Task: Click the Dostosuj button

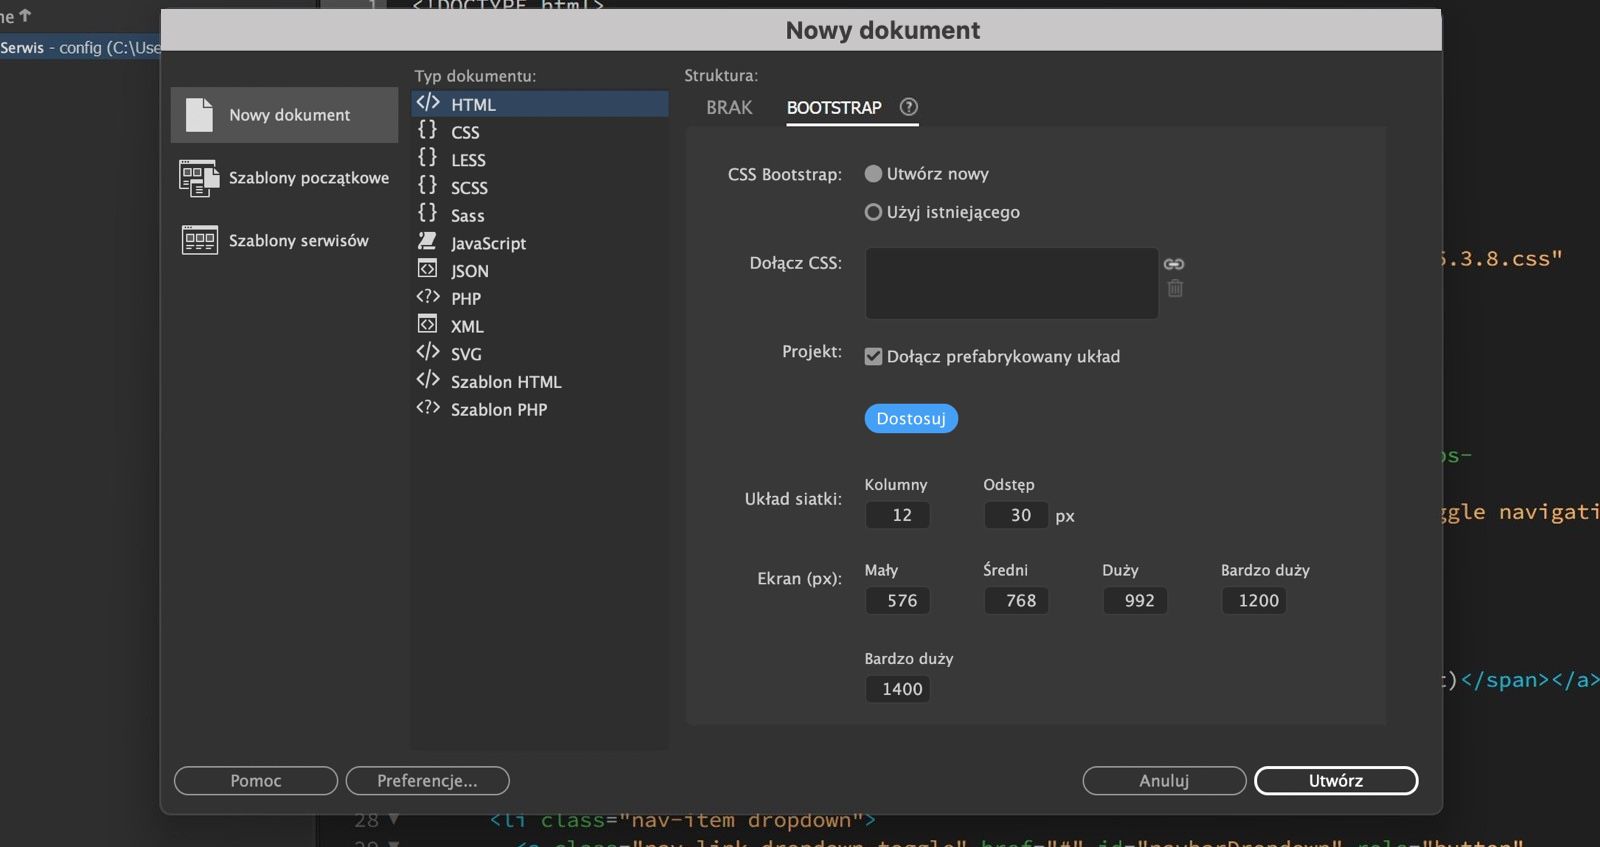Action: coord(911,419)
